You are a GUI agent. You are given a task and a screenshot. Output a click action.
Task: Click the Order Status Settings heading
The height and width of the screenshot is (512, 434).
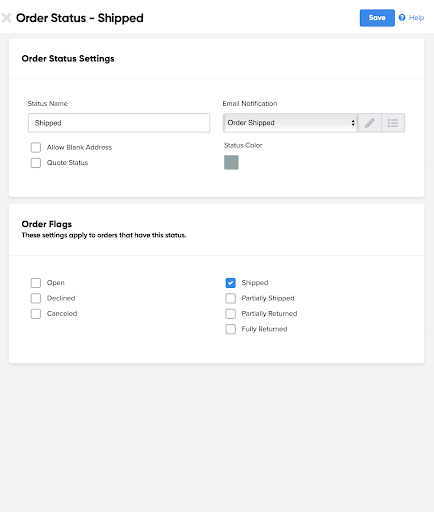[x=68, y=59]
